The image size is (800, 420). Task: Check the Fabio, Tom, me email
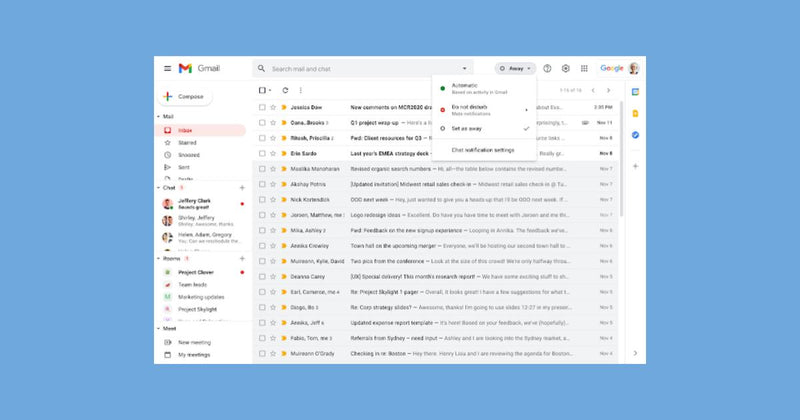(262, 338)
